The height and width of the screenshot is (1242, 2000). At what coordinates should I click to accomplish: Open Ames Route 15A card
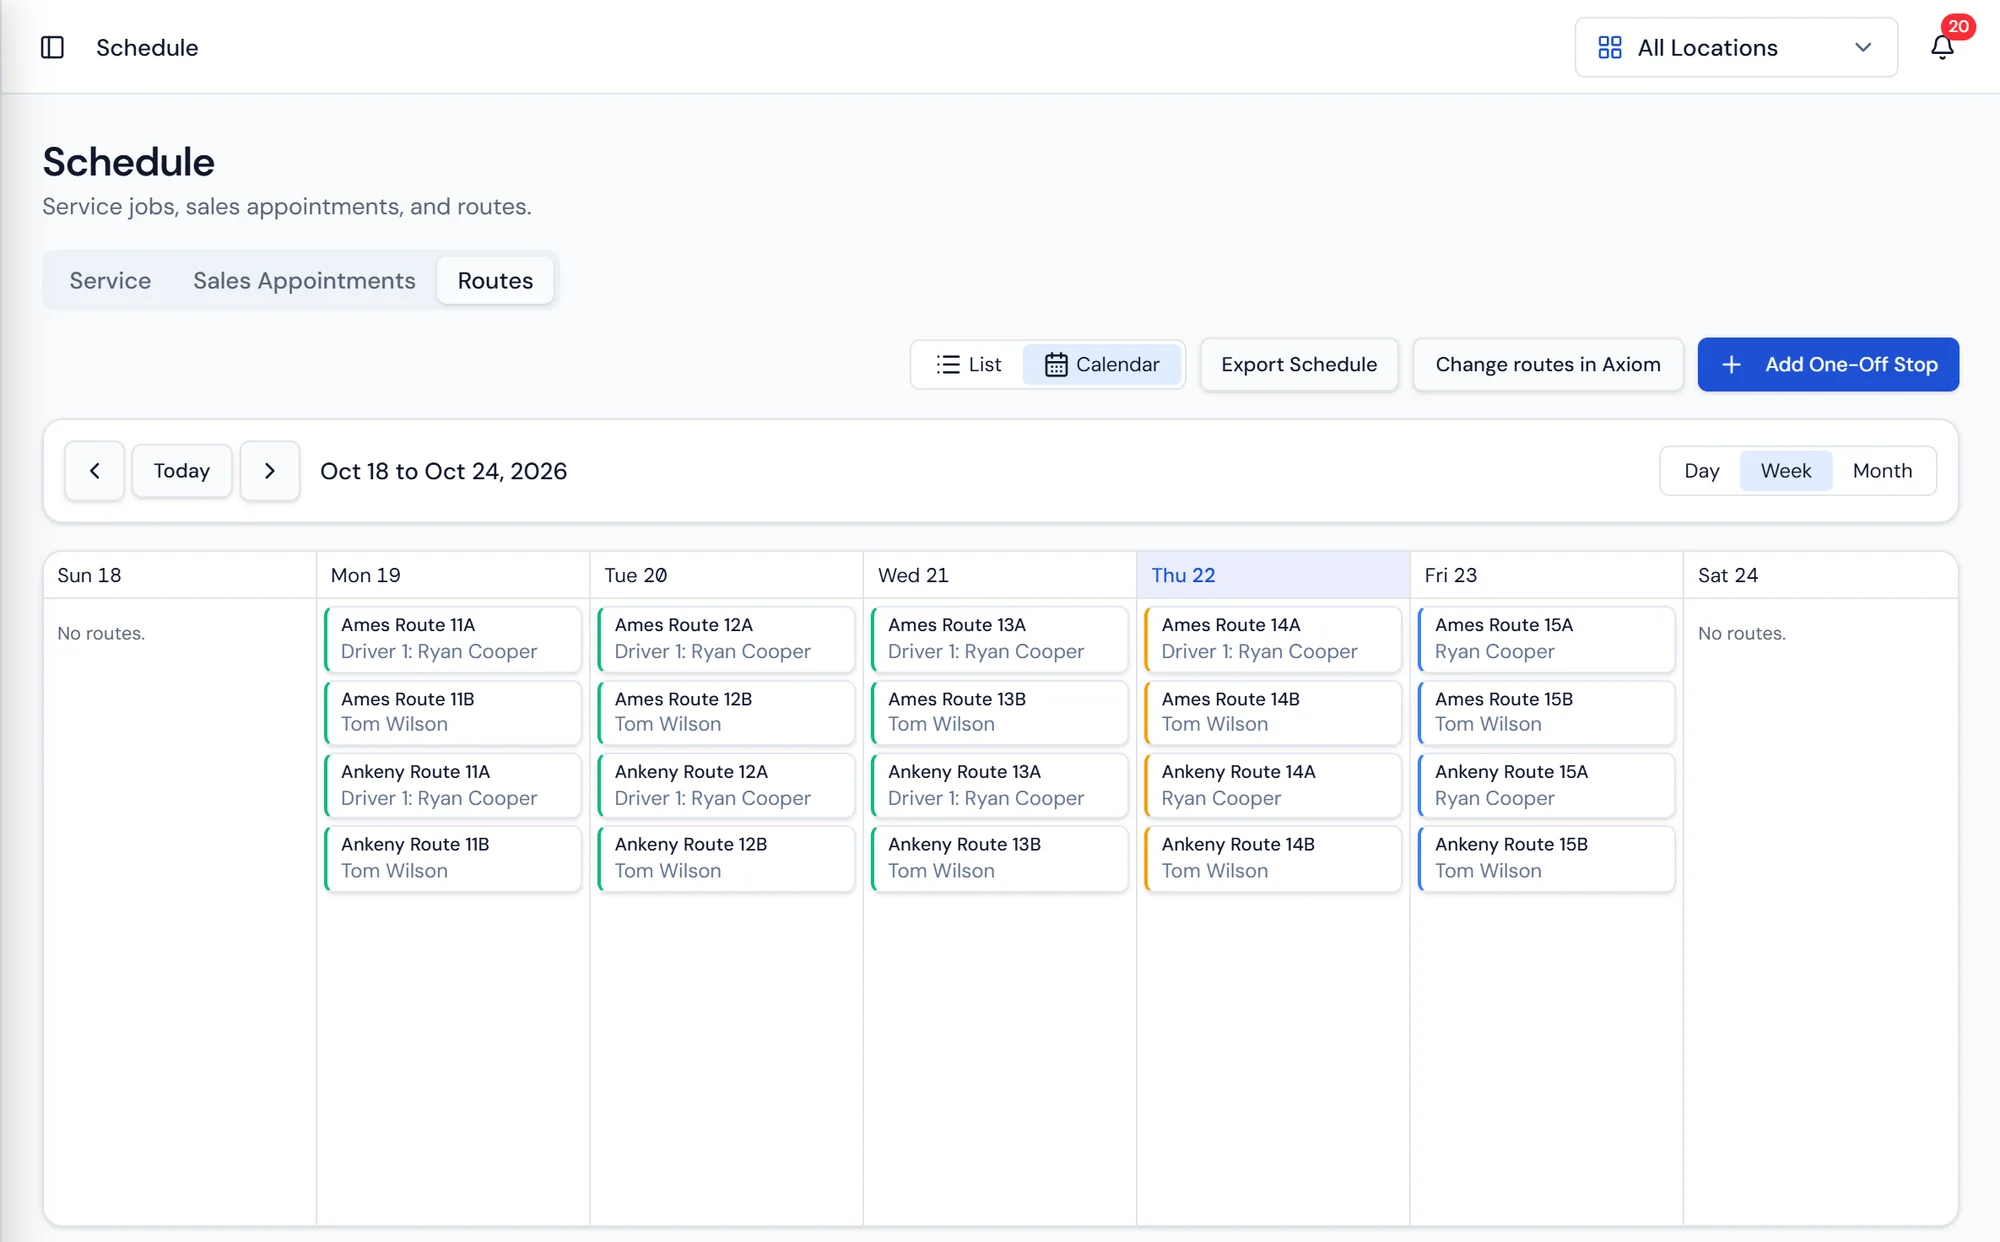(1547, 639)
